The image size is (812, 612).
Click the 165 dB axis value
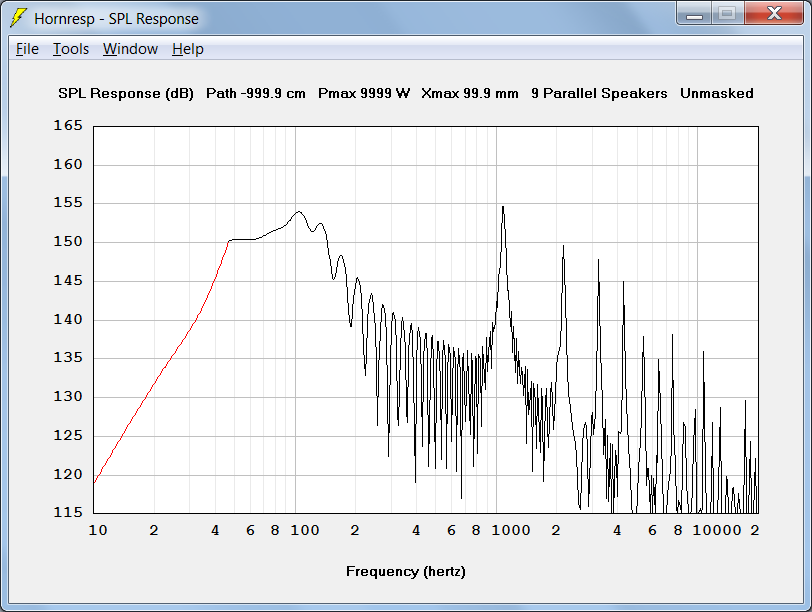tap(68, 125)
